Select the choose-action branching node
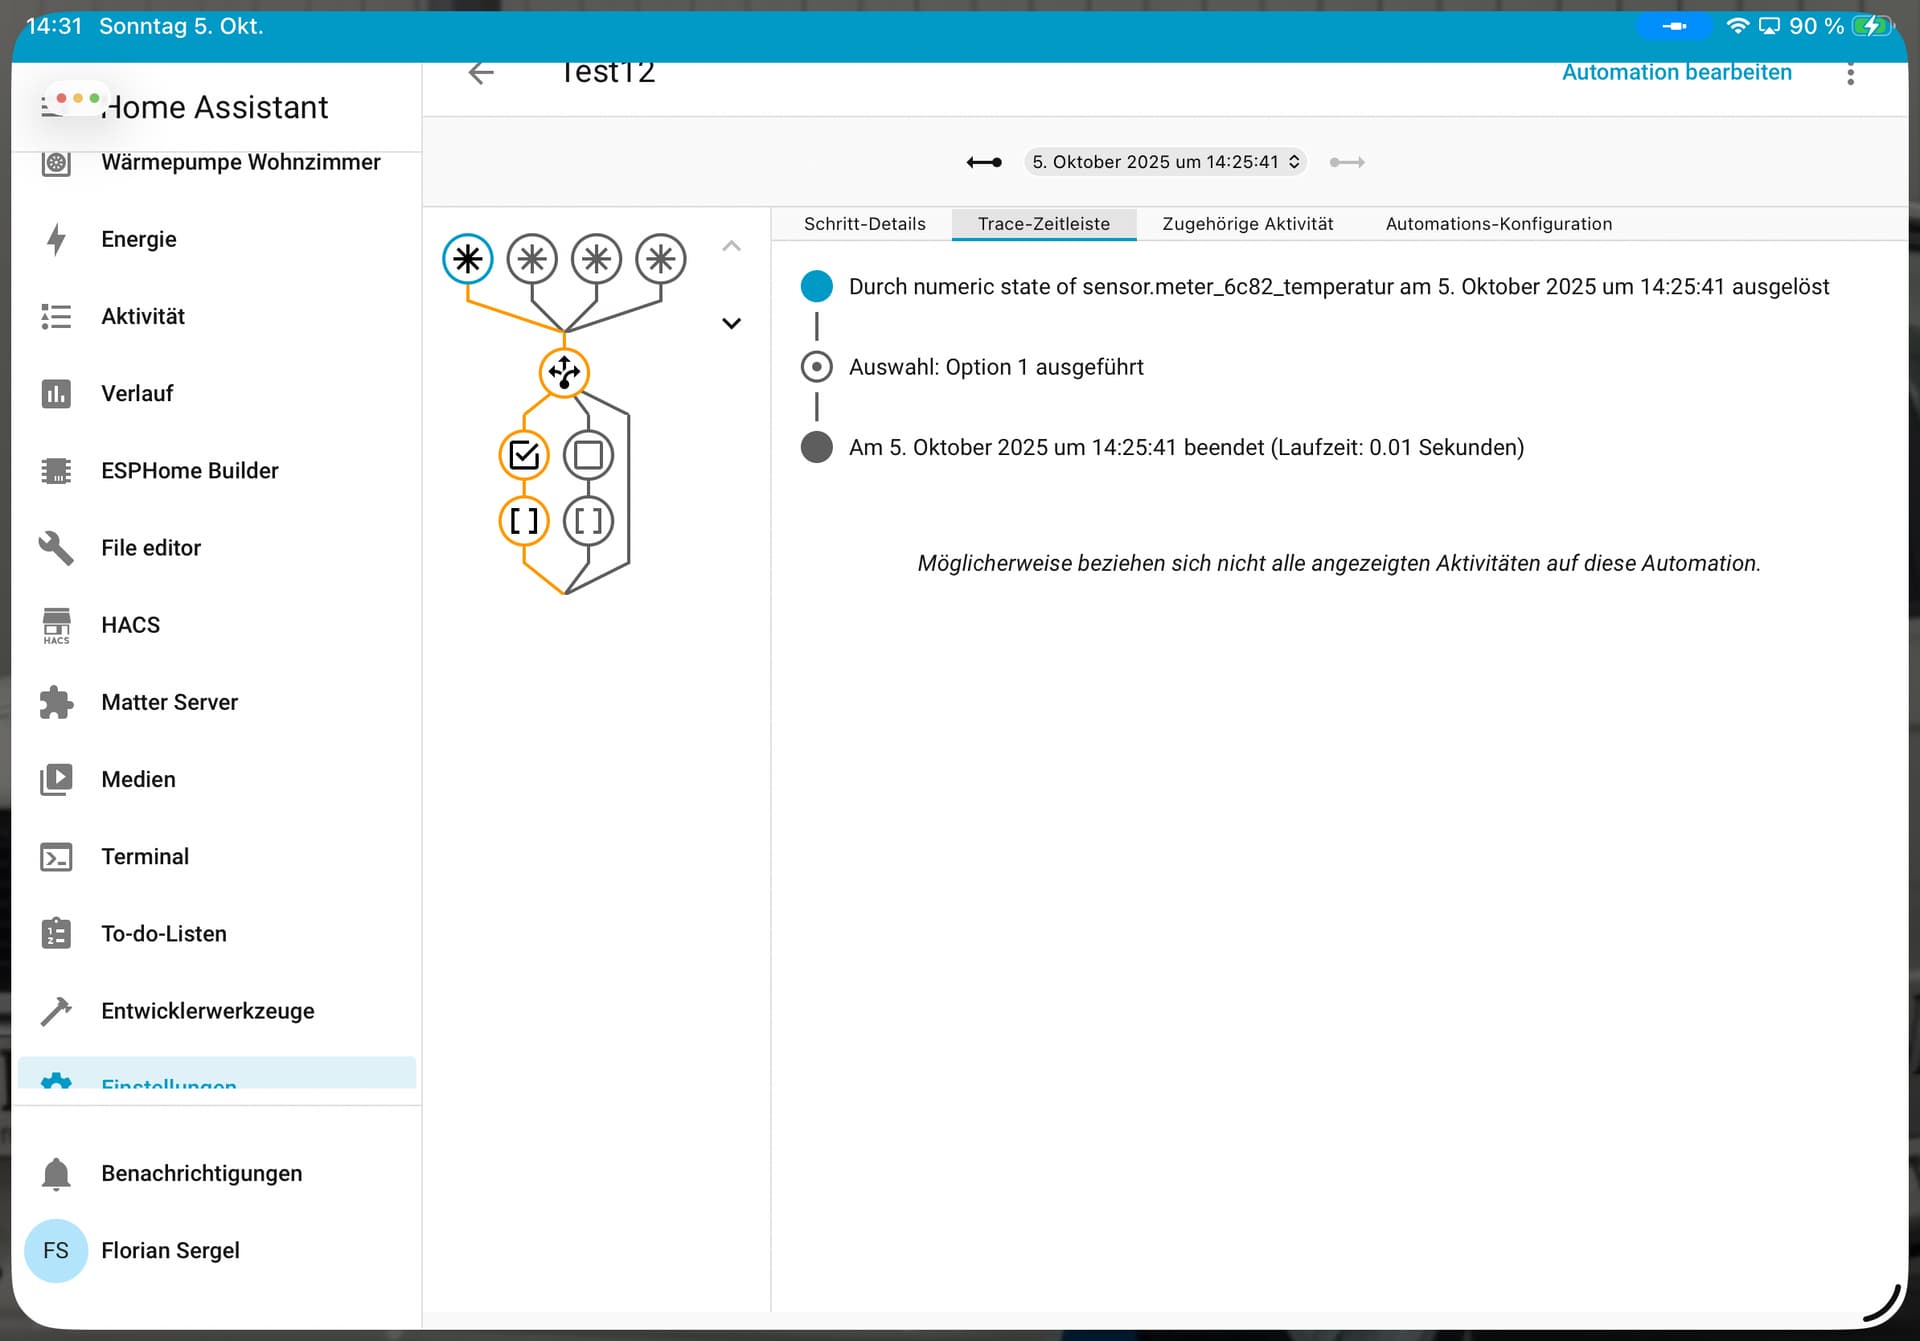Image resolution: width=1920 pixels, height=1341 pixels. coord(564,372)
